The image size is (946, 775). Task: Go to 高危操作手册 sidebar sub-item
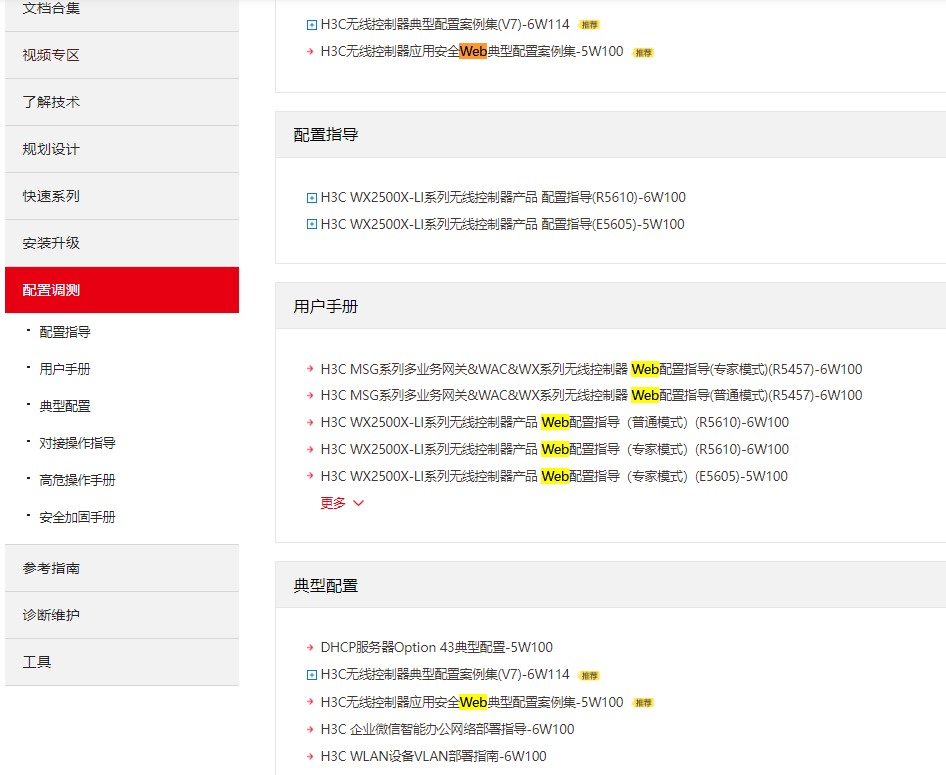(x=77, y=481)
